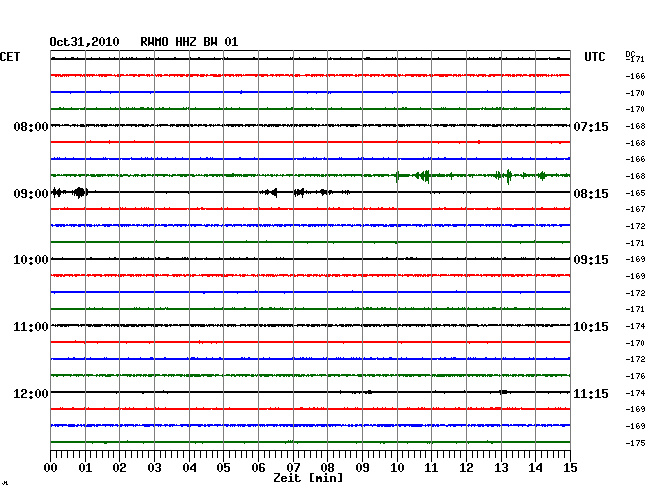Click minute tick label 15
650x494 pixels.
tap(570, 468)
